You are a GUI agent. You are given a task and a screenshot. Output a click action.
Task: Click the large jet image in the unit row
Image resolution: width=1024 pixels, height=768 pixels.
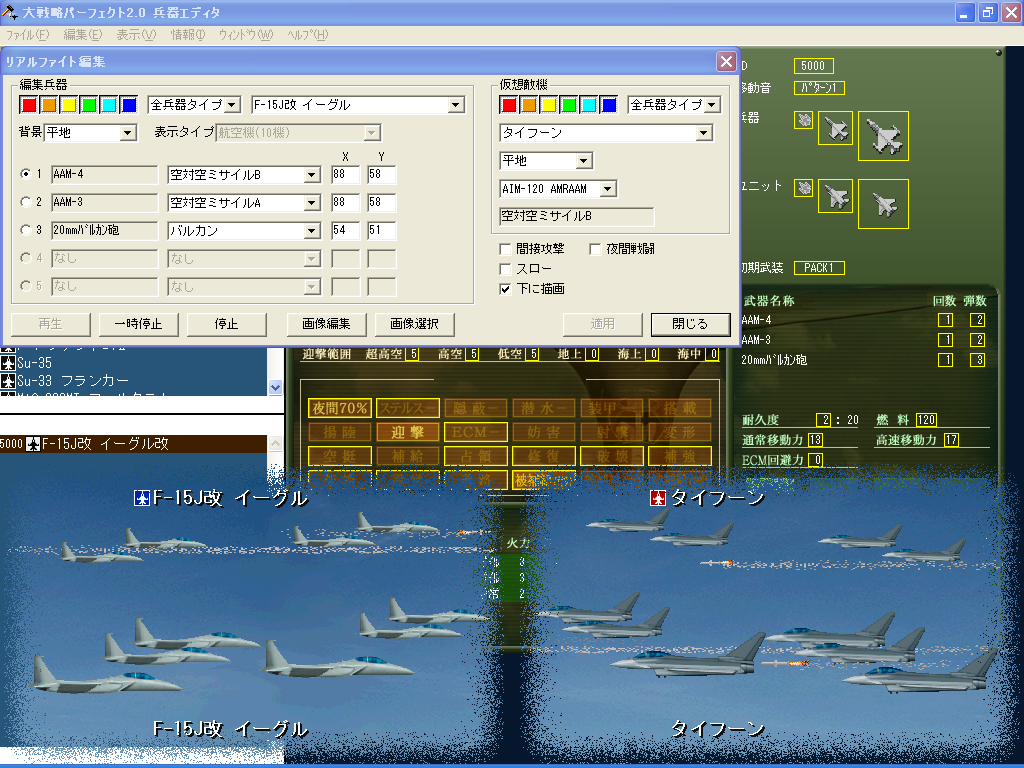coord(882,204)
